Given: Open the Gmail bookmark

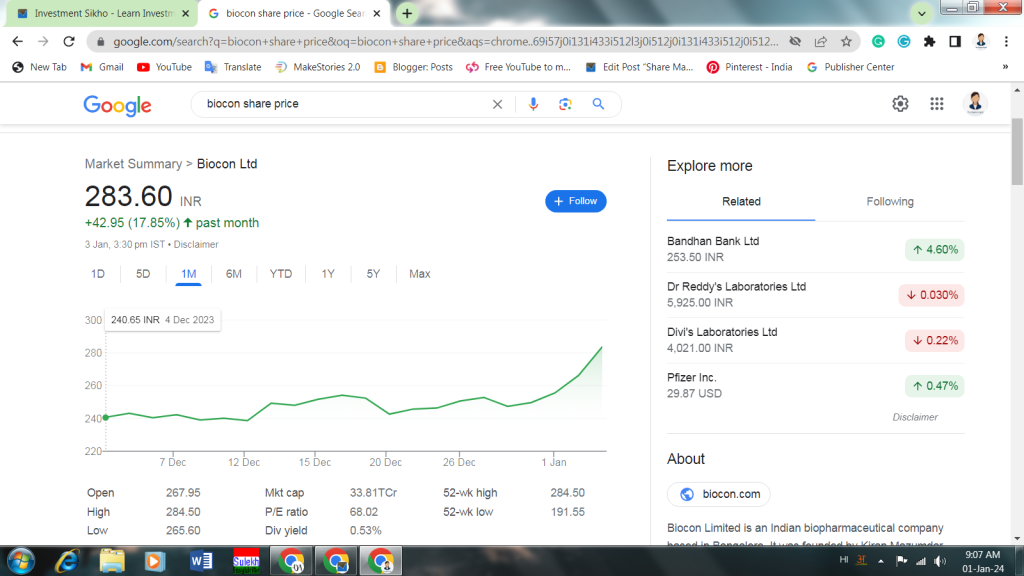Looking at the screenshot, I should tap(102, 67).
